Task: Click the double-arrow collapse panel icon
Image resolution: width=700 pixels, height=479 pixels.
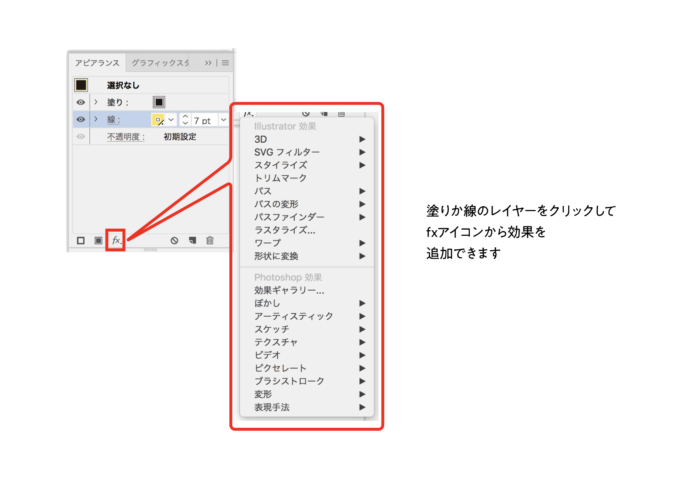Action: tap(208, 63)
